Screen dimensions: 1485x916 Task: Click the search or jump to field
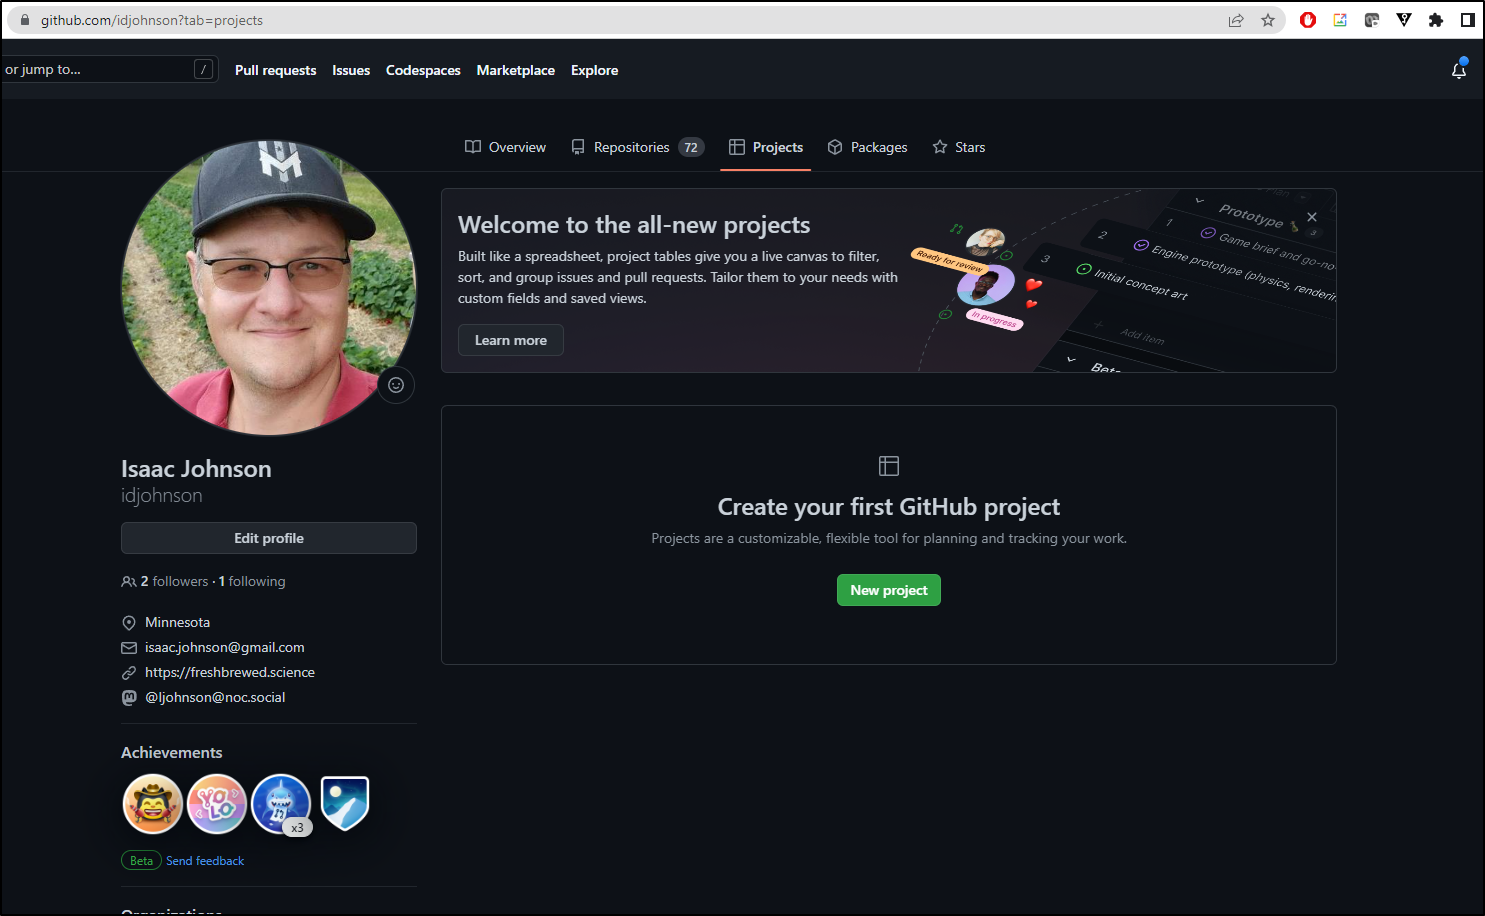click(109, 69)
